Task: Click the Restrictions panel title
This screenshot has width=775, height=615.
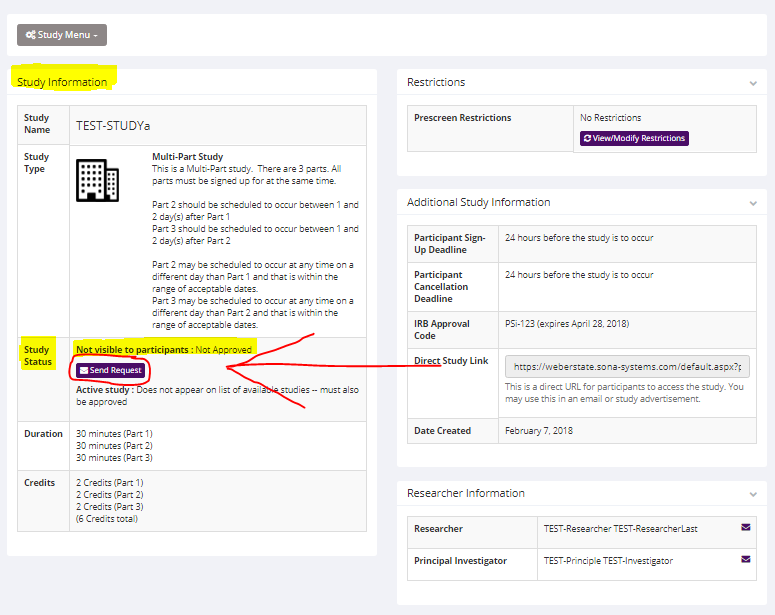Action: (436, 82)
